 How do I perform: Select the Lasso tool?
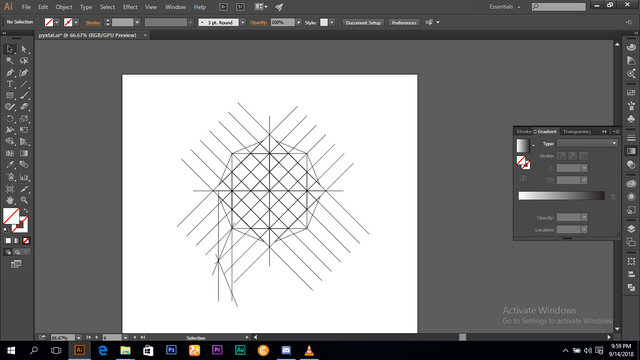[24, 61]
